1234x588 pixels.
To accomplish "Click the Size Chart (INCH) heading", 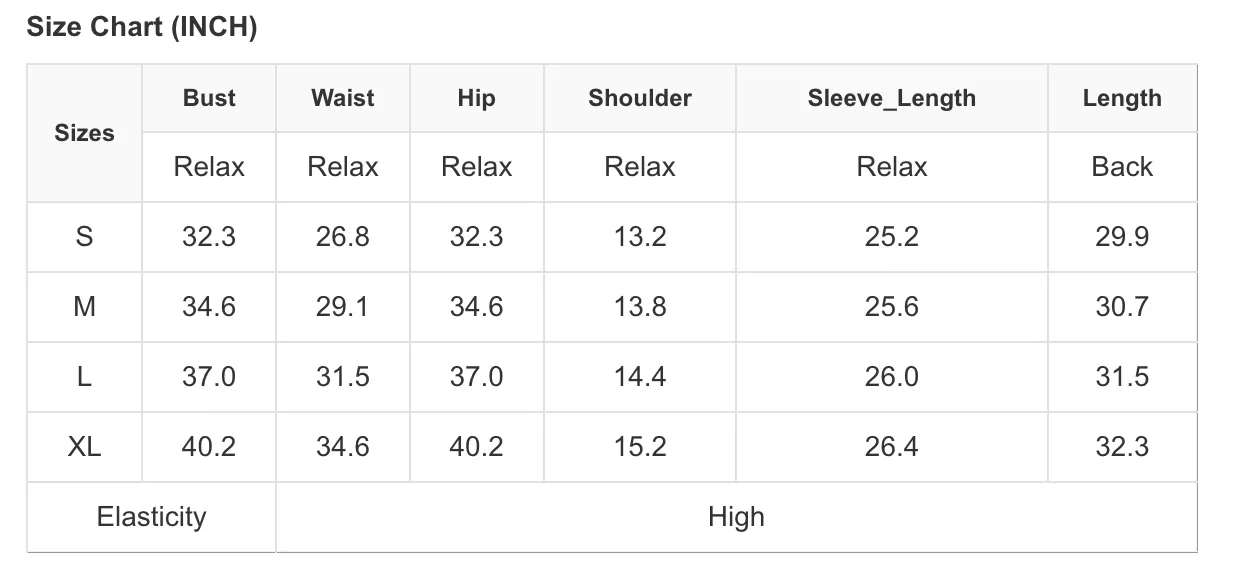I will 142,27.
